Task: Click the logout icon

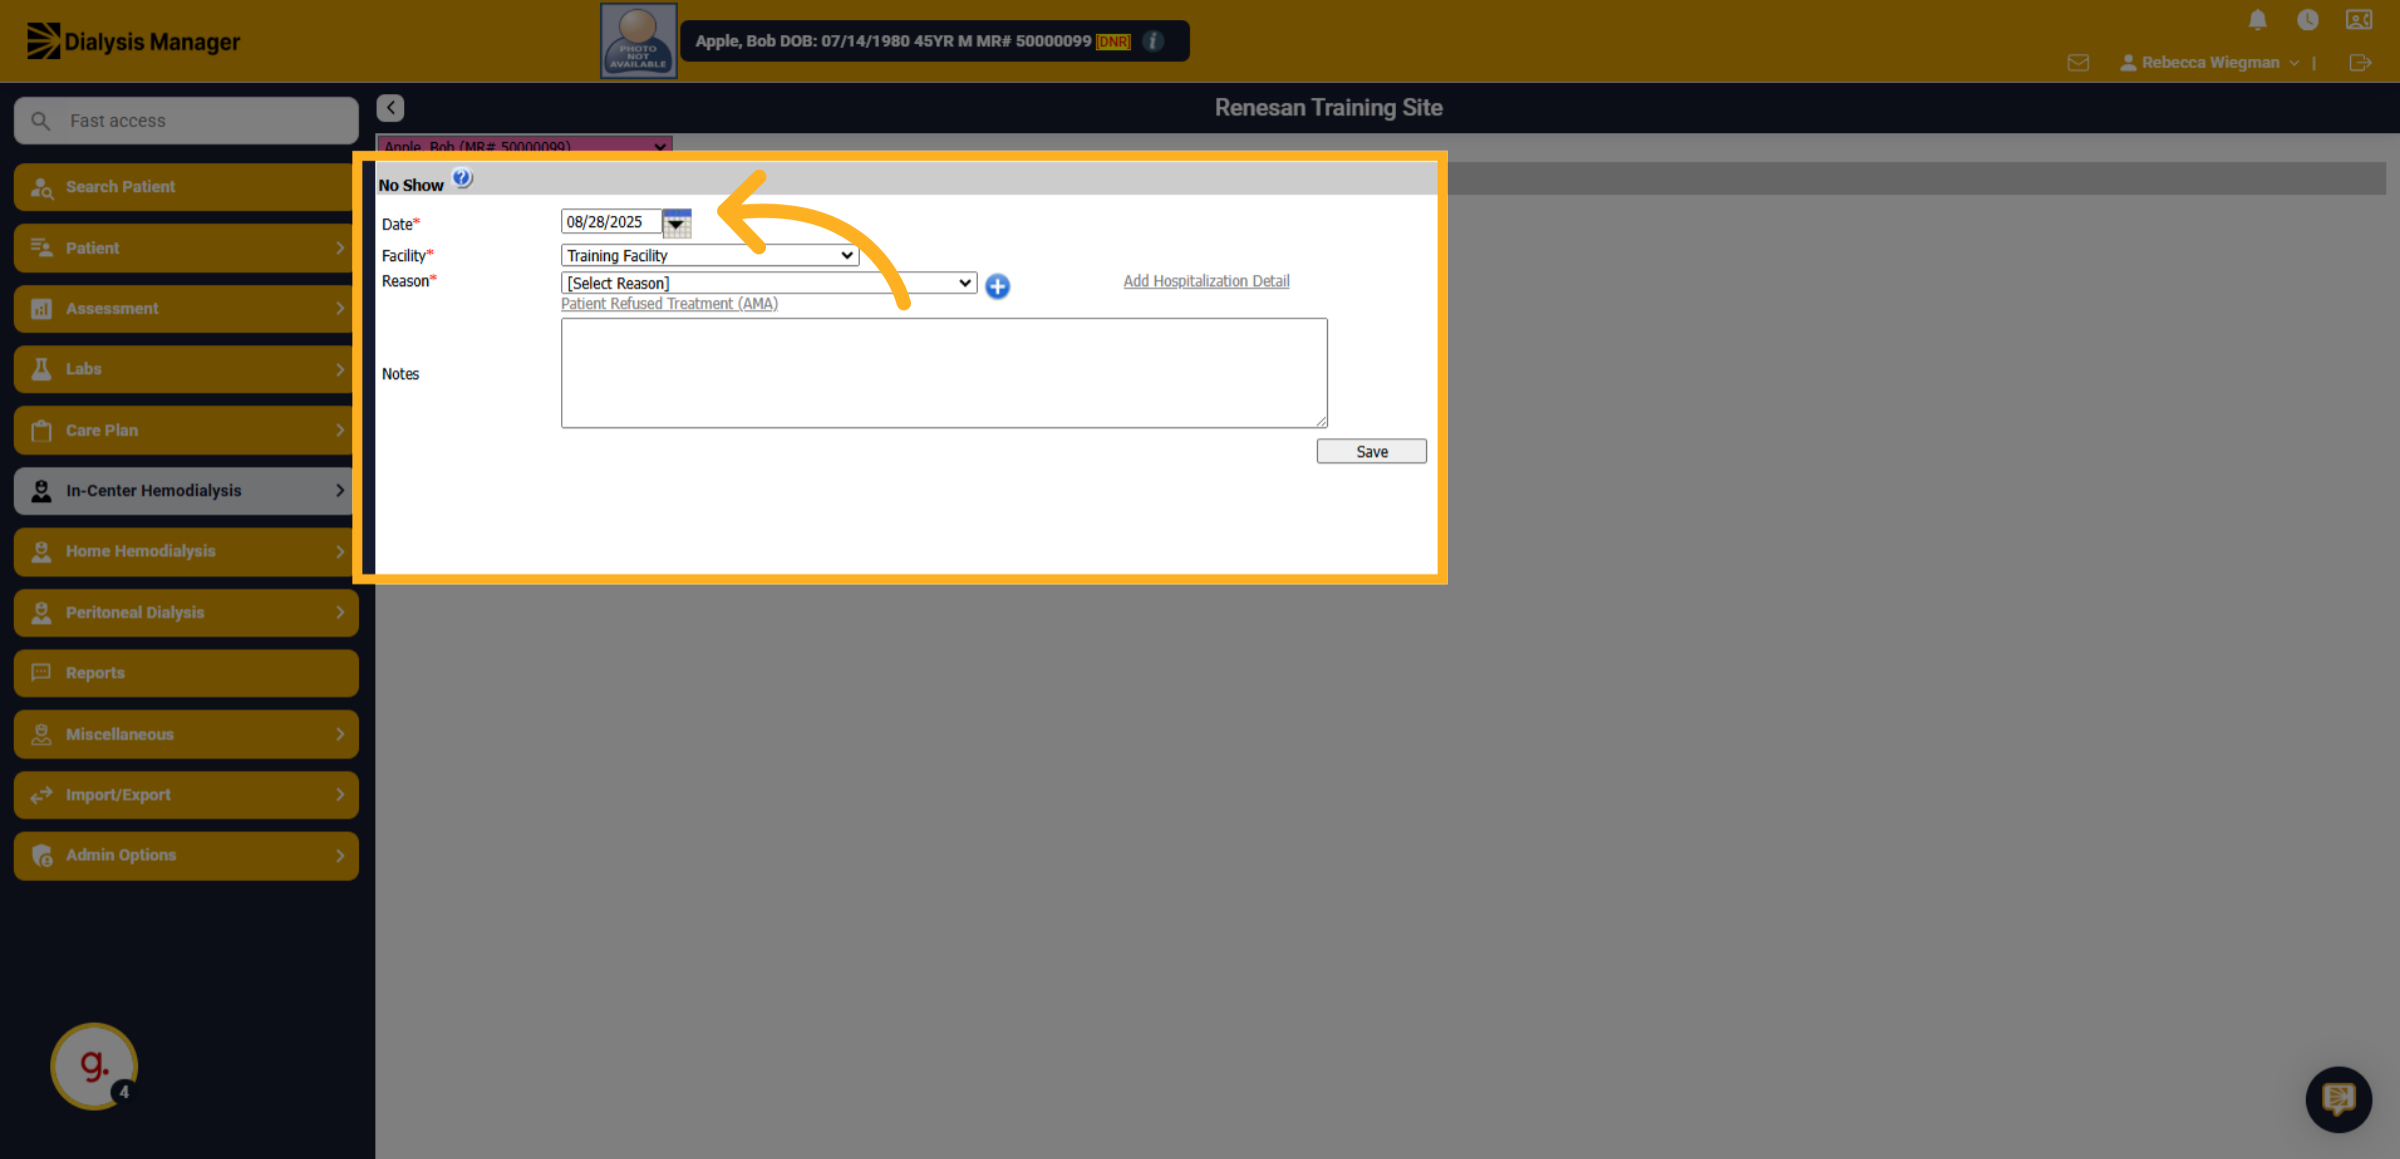Action: click(2360, 63)
